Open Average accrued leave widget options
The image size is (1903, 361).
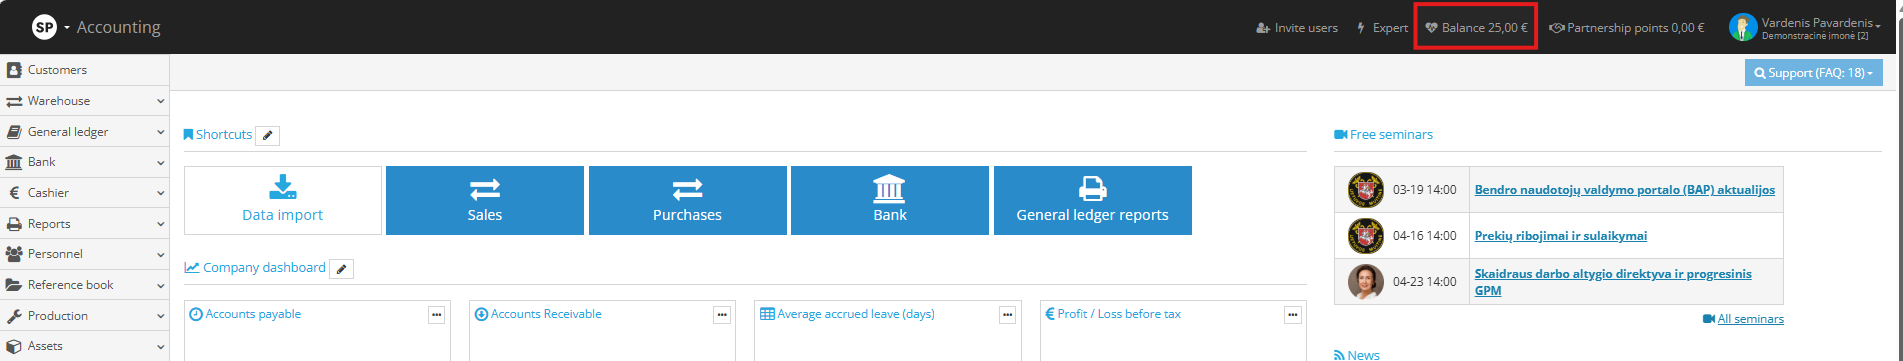(x=1007, y=314)
